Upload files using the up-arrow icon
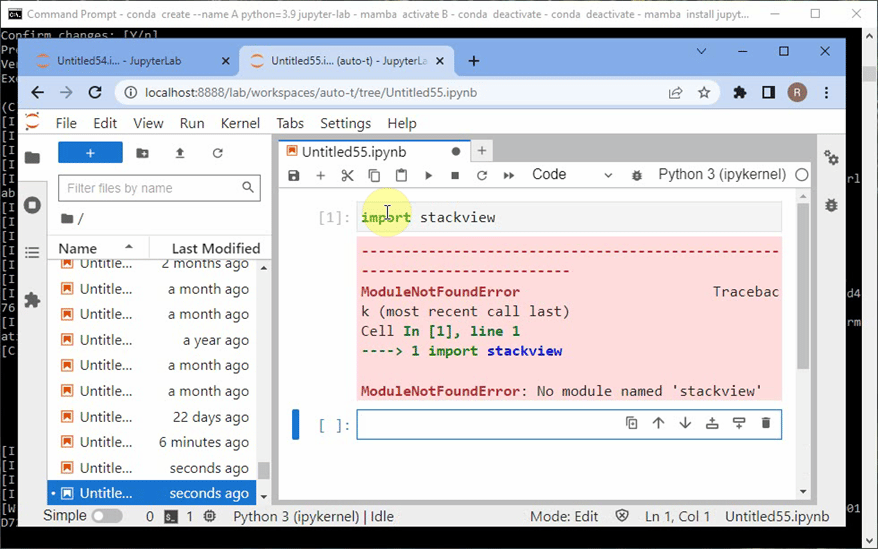 (180, 153)
